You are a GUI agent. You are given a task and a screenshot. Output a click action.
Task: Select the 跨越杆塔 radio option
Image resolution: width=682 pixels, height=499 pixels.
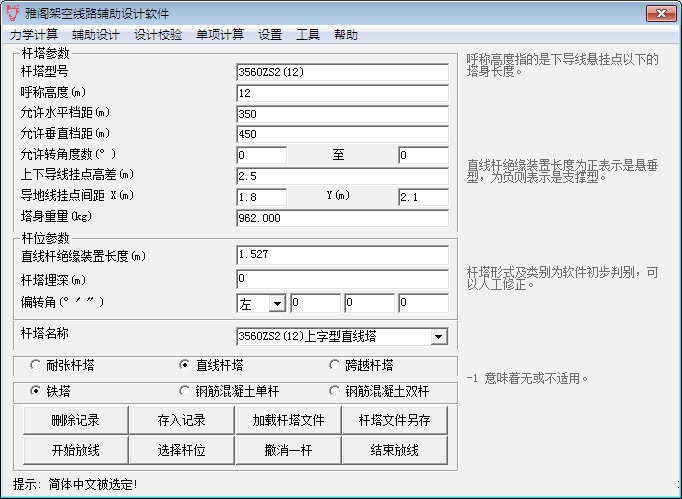(x=334, y=365)
